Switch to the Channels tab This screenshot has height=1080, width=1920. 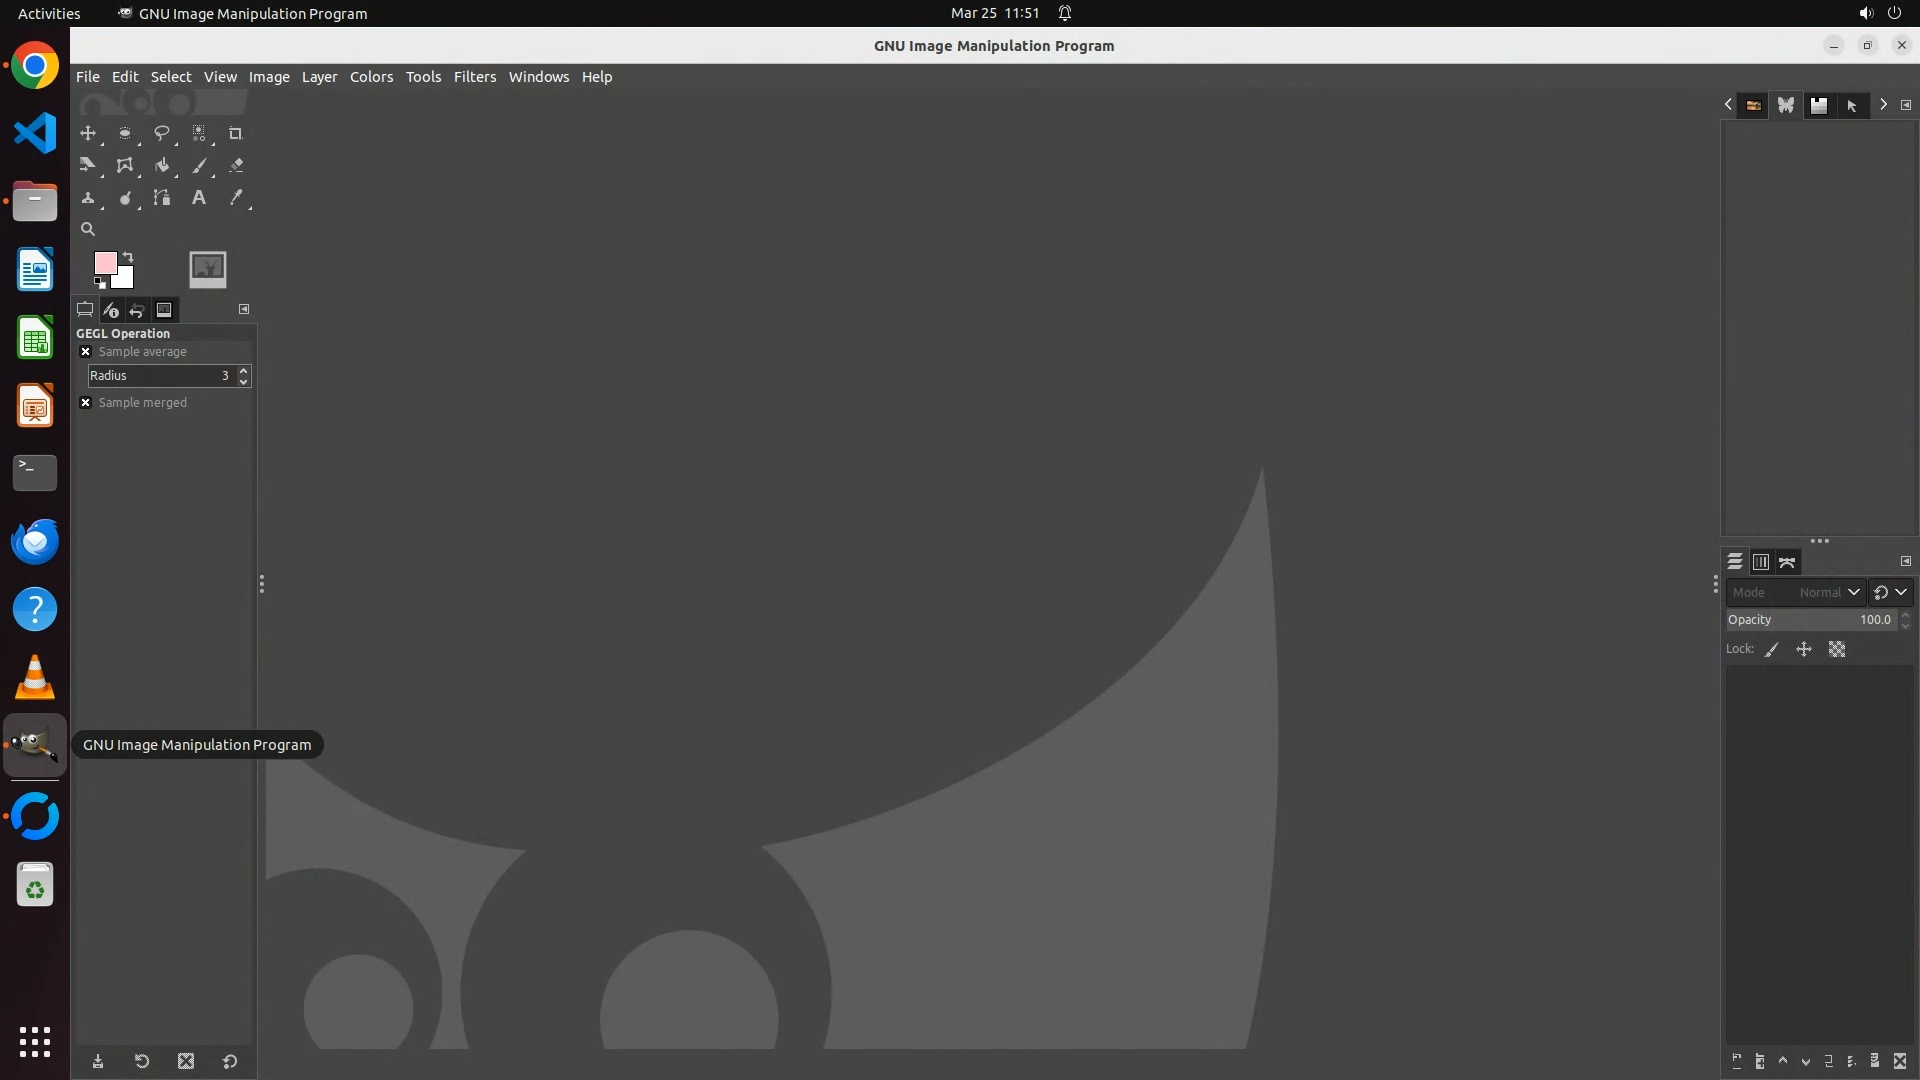pyautogui.click(x=1761, y=562)
